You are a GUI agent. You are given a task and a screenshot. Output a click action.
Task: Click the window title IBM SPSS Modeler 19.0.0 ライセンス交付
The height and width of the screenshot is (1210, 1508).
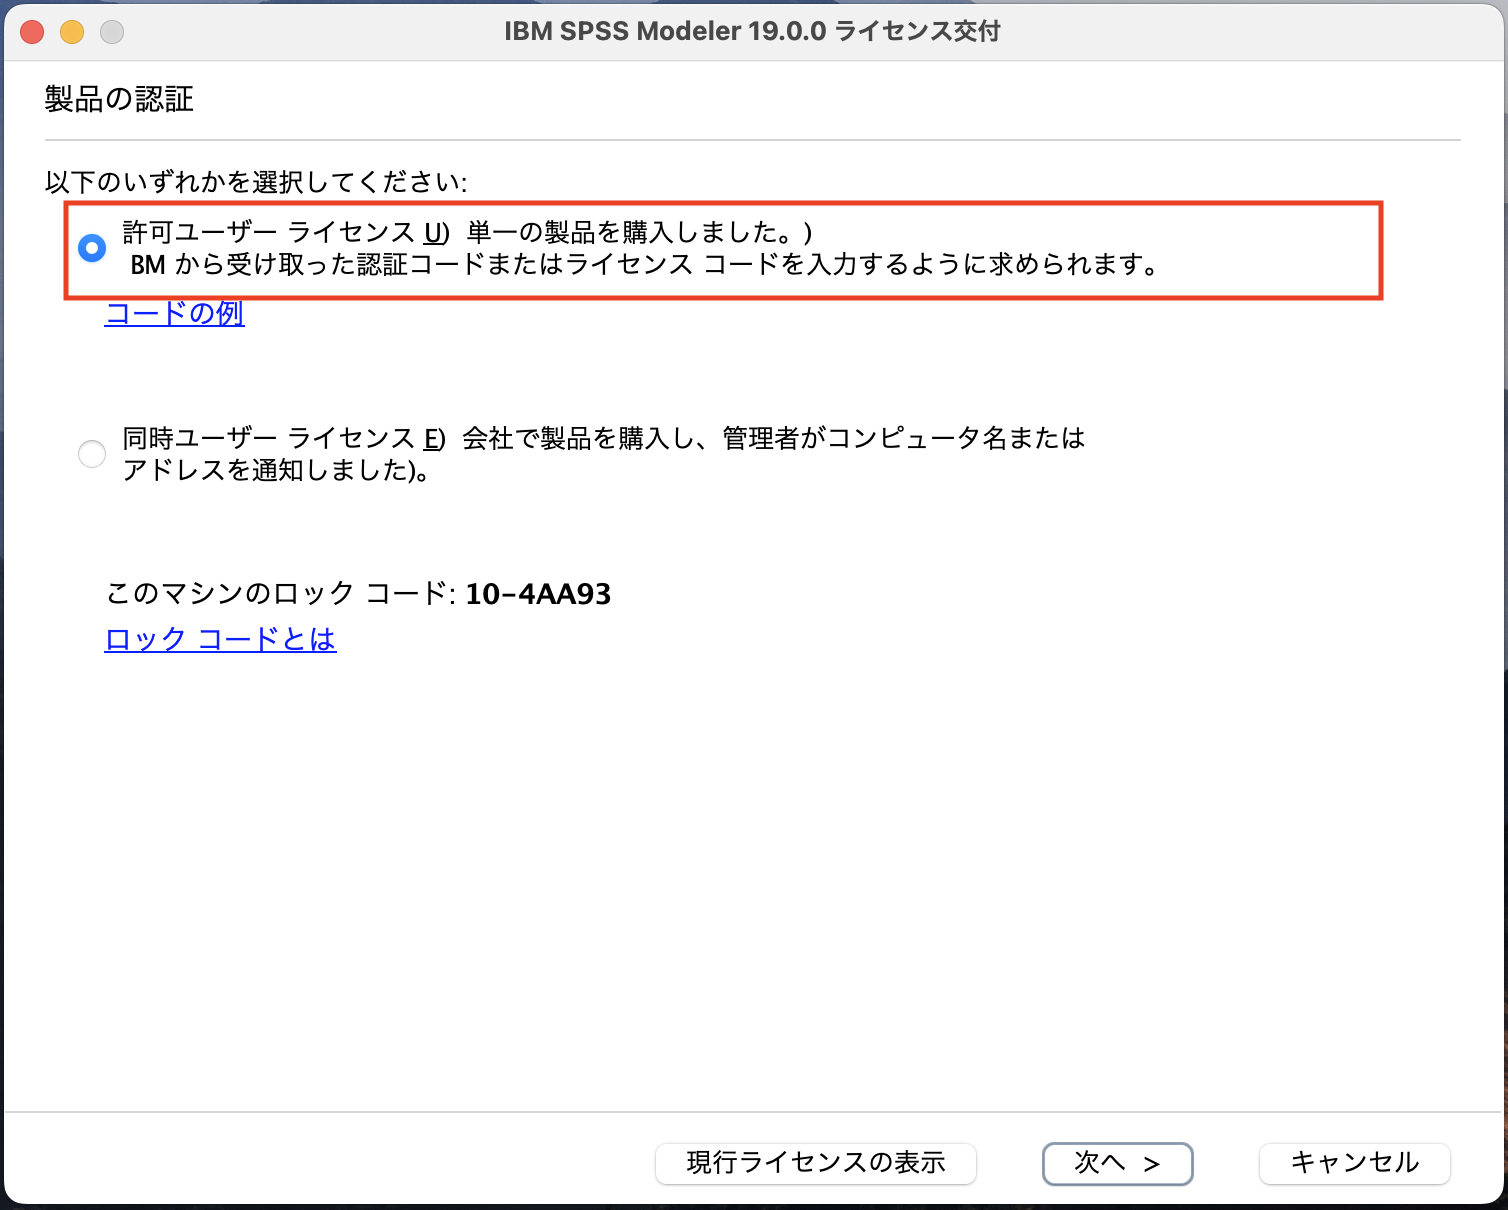(x=752, y=31)
